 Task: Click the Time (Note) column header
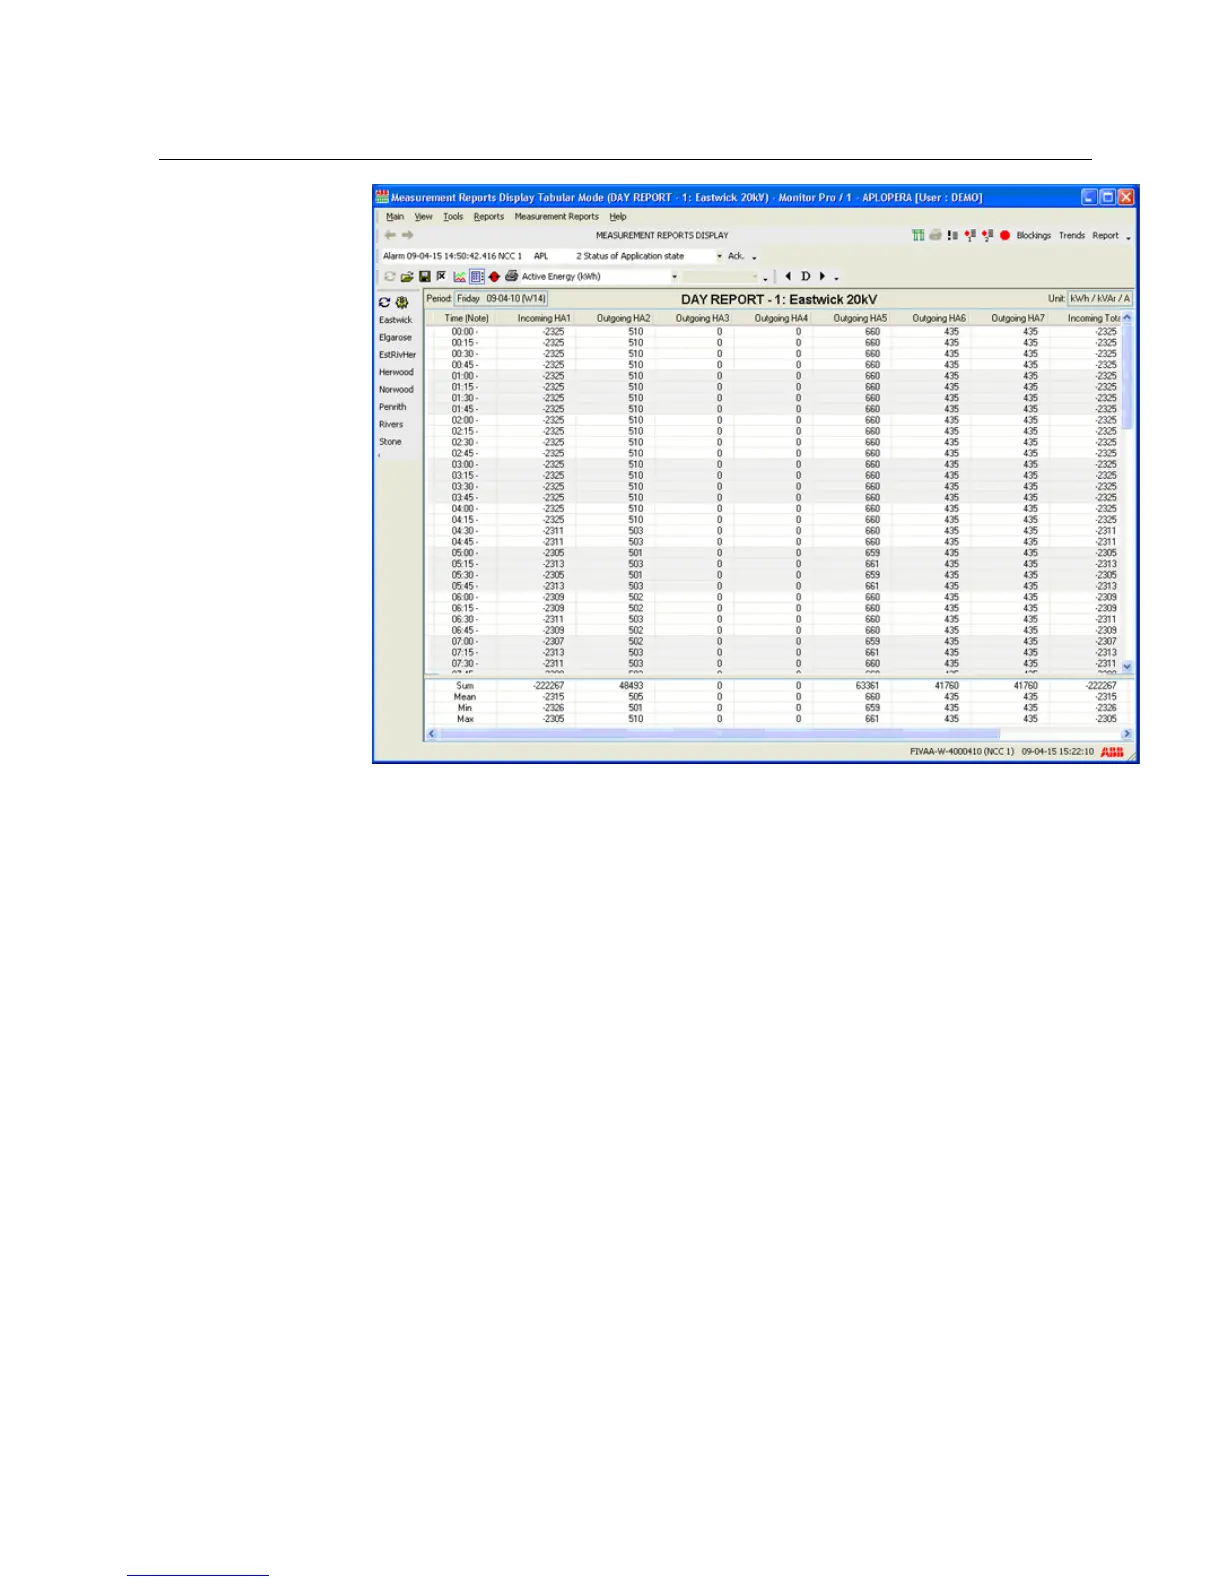tap(467, 319)
